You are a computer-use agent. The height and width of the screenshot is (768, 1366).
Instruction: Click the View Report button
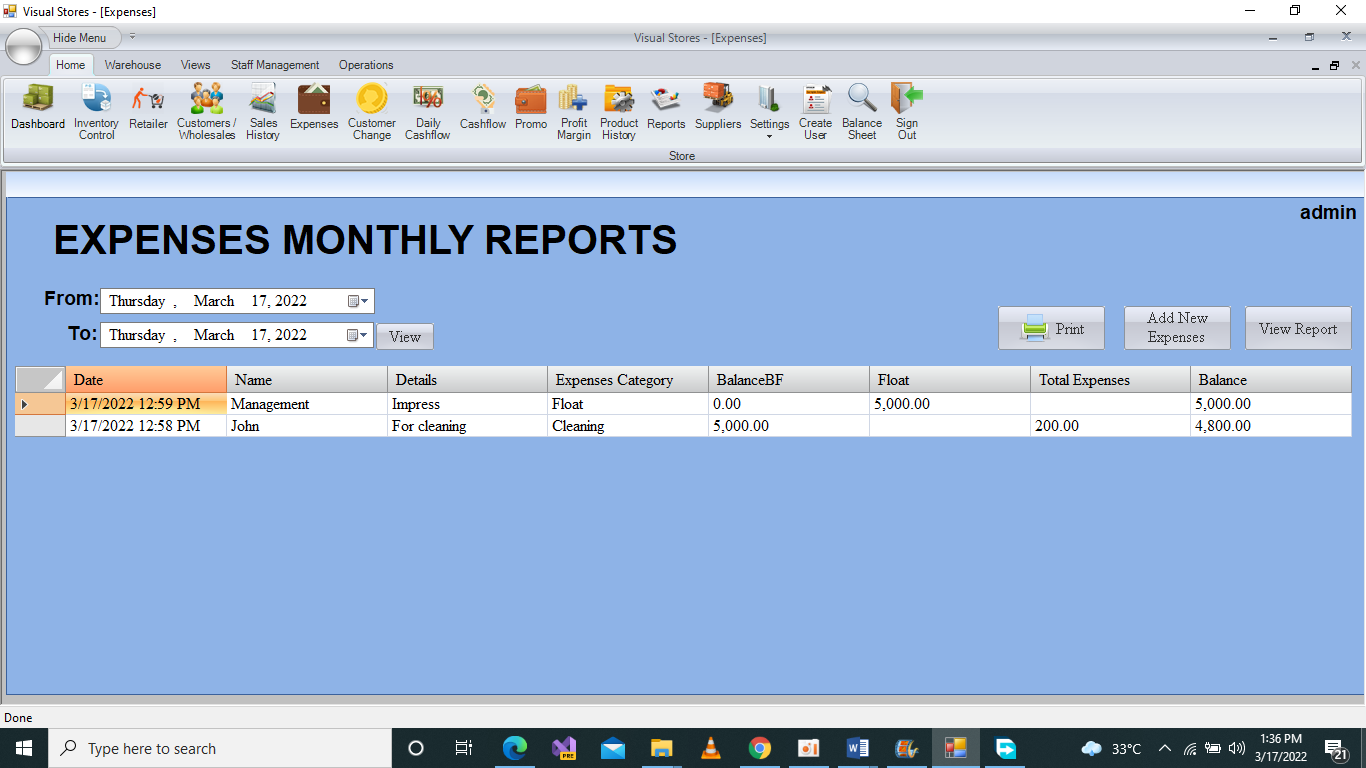click(x=1298, y=328)
